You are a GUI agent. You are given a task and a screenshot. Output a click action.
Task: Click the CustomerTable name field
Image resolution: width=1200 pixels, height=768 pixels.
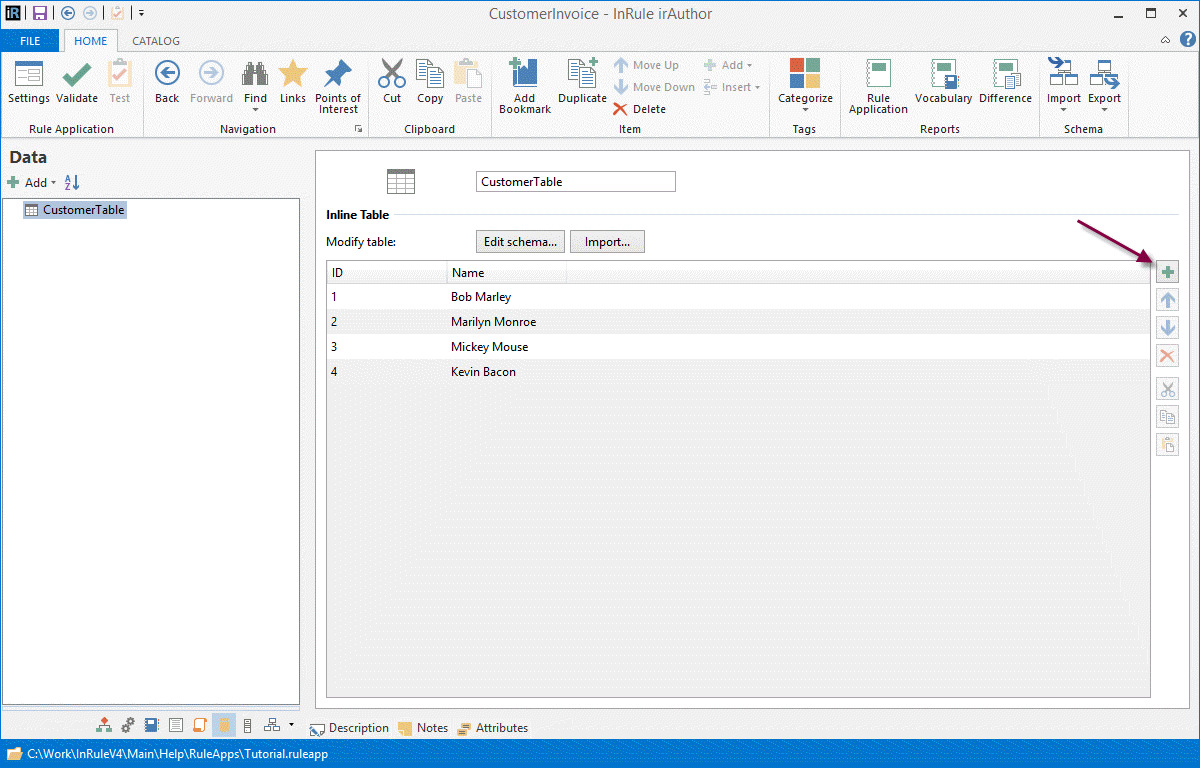point(575,182)
